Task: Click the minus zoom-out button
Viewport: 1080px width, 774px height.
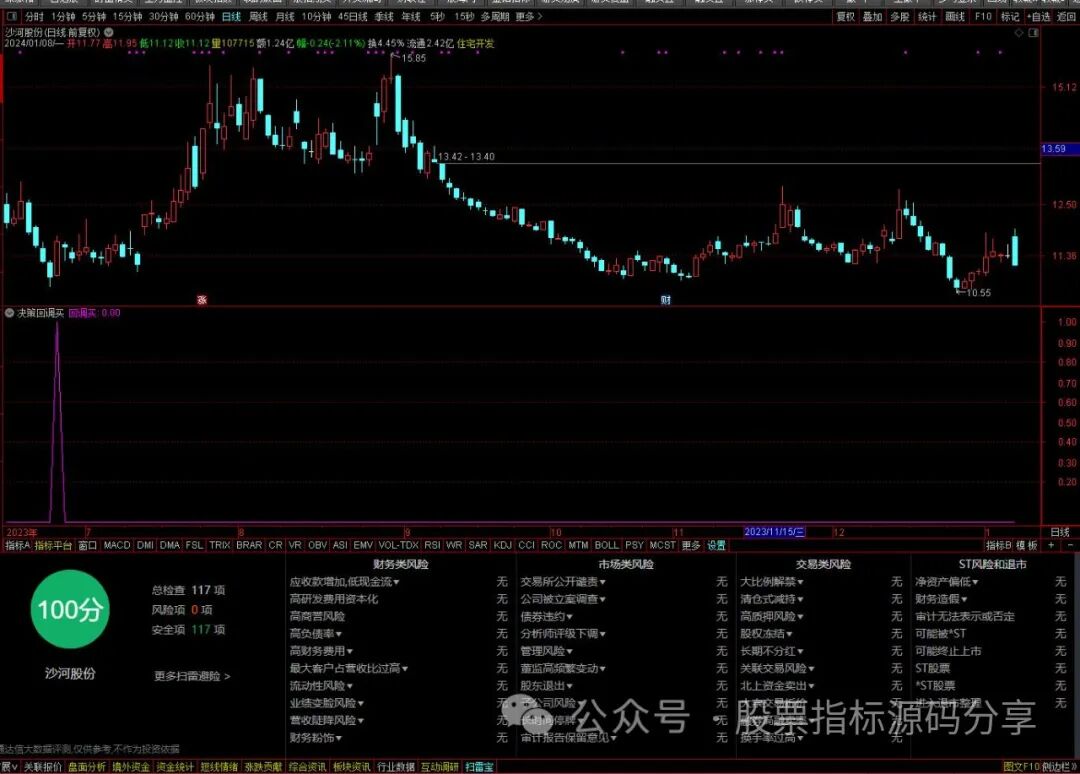Action: (x=1070, y=545)
